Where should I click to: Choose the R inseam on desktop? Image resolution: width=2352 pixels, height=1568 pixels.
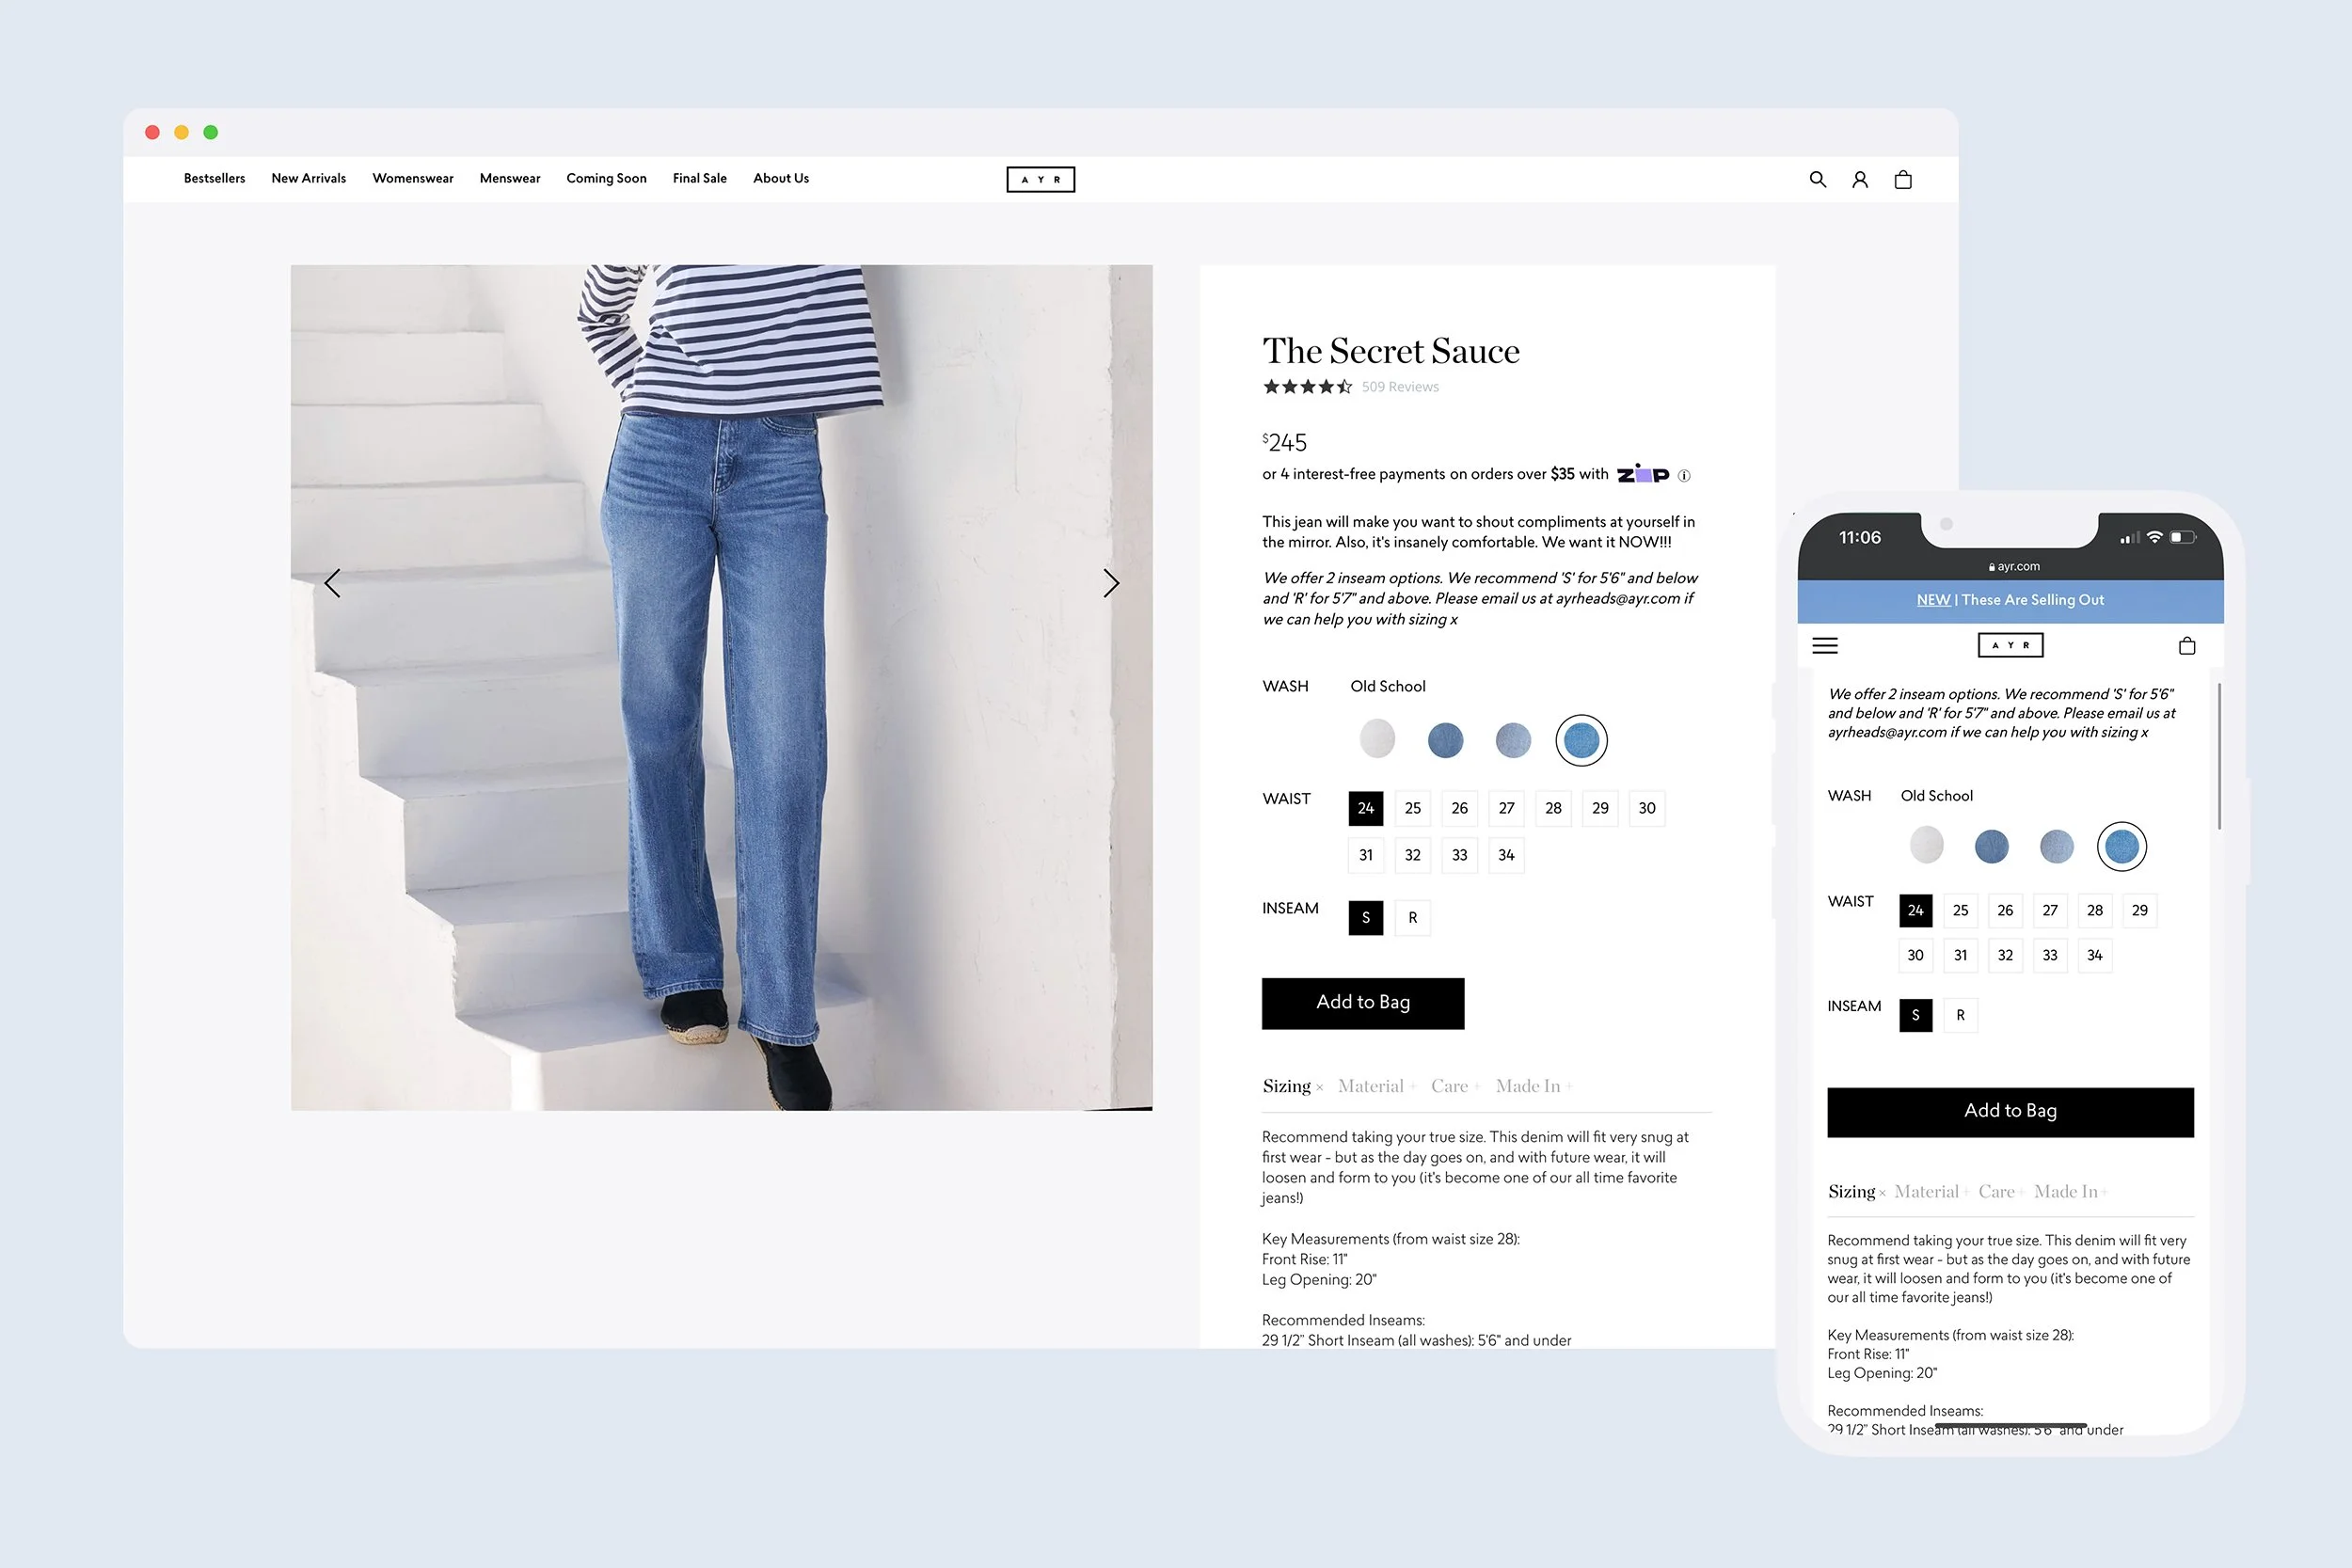point(1412,917)
